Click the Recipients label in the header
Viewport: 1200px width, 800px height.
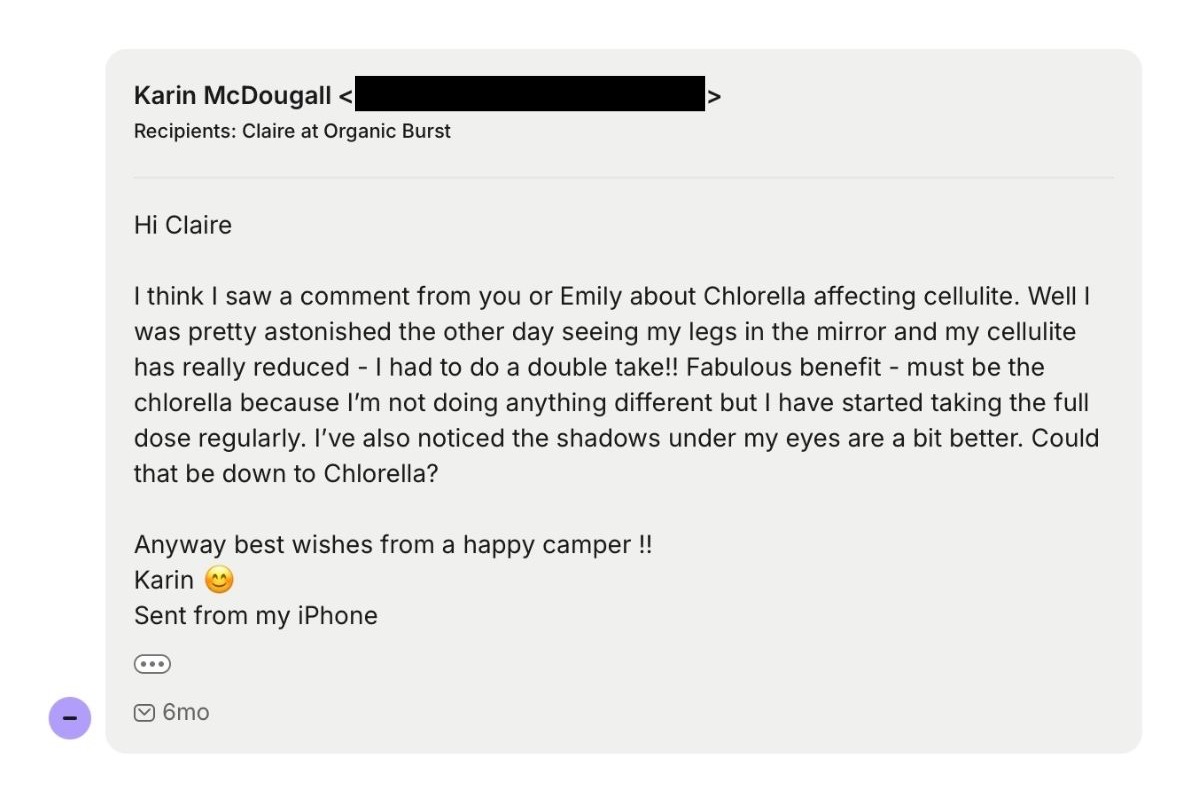[185, 131]
